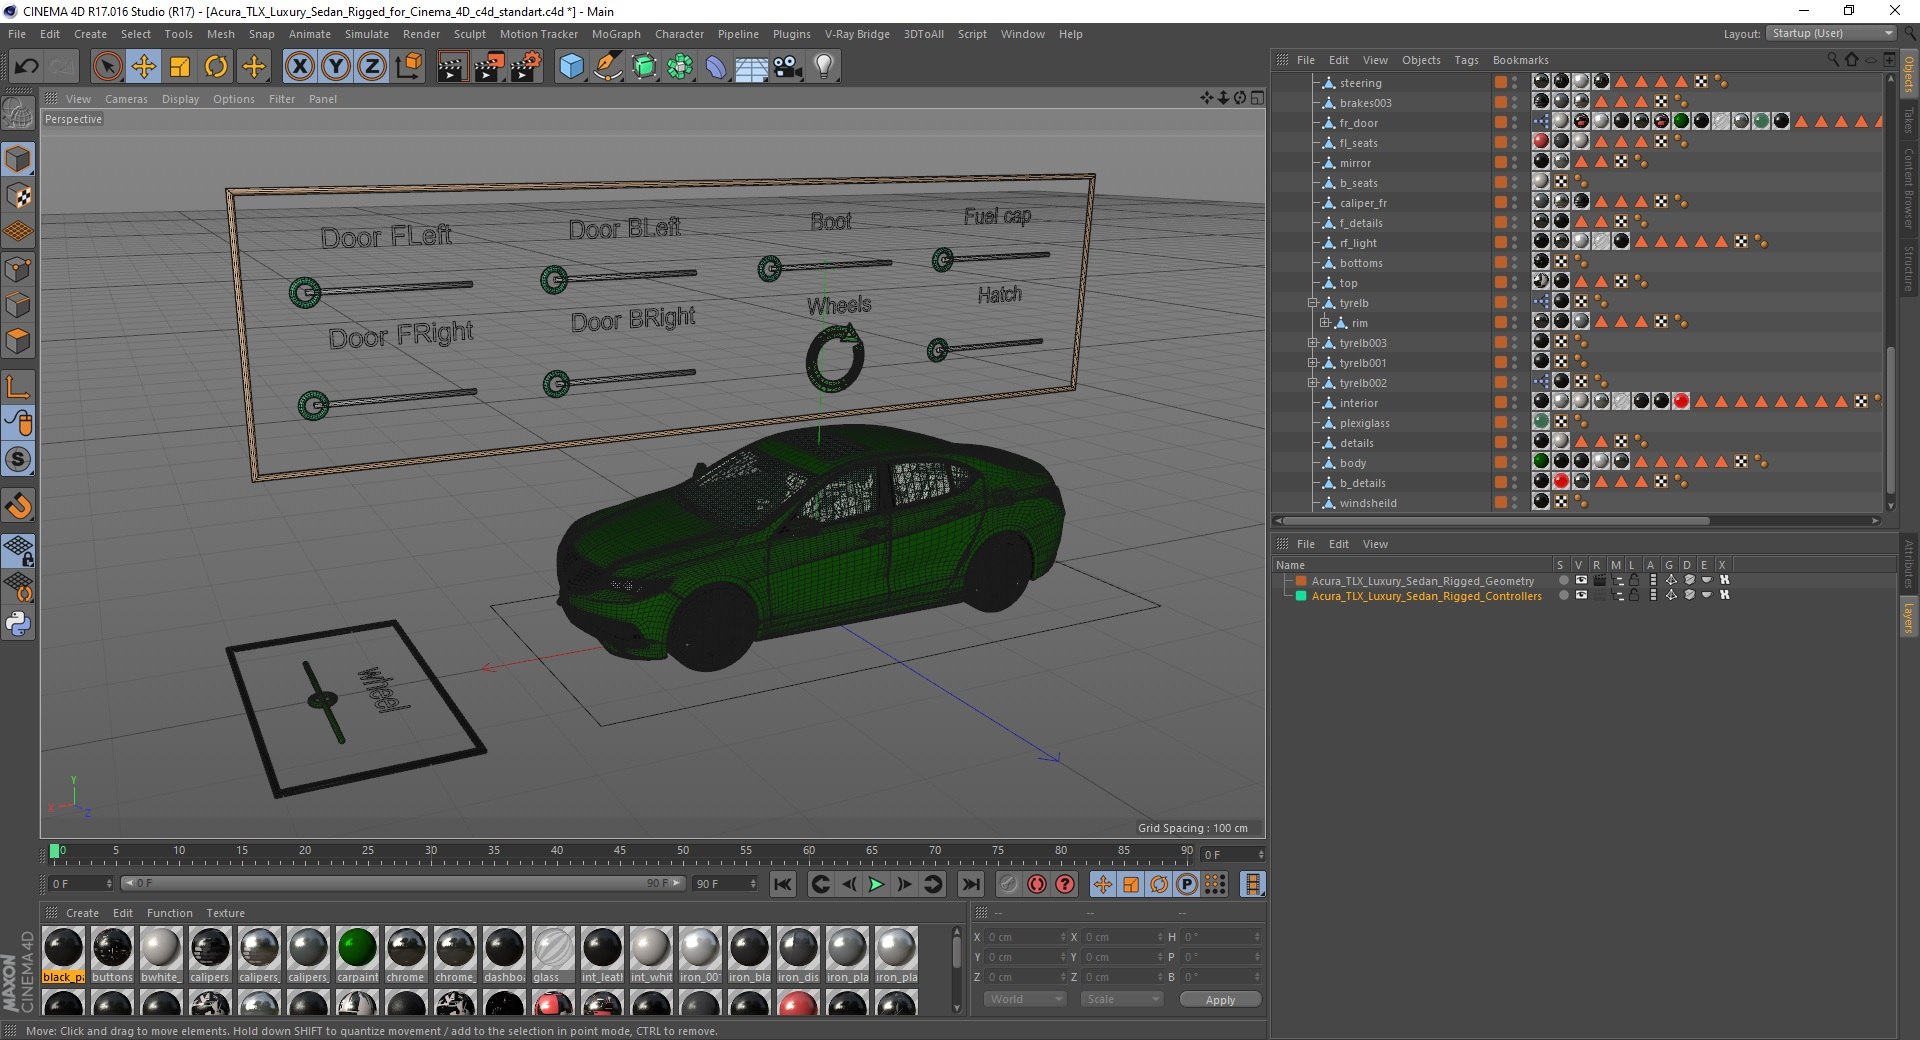Play the animation forward

[x=876, y=884]
